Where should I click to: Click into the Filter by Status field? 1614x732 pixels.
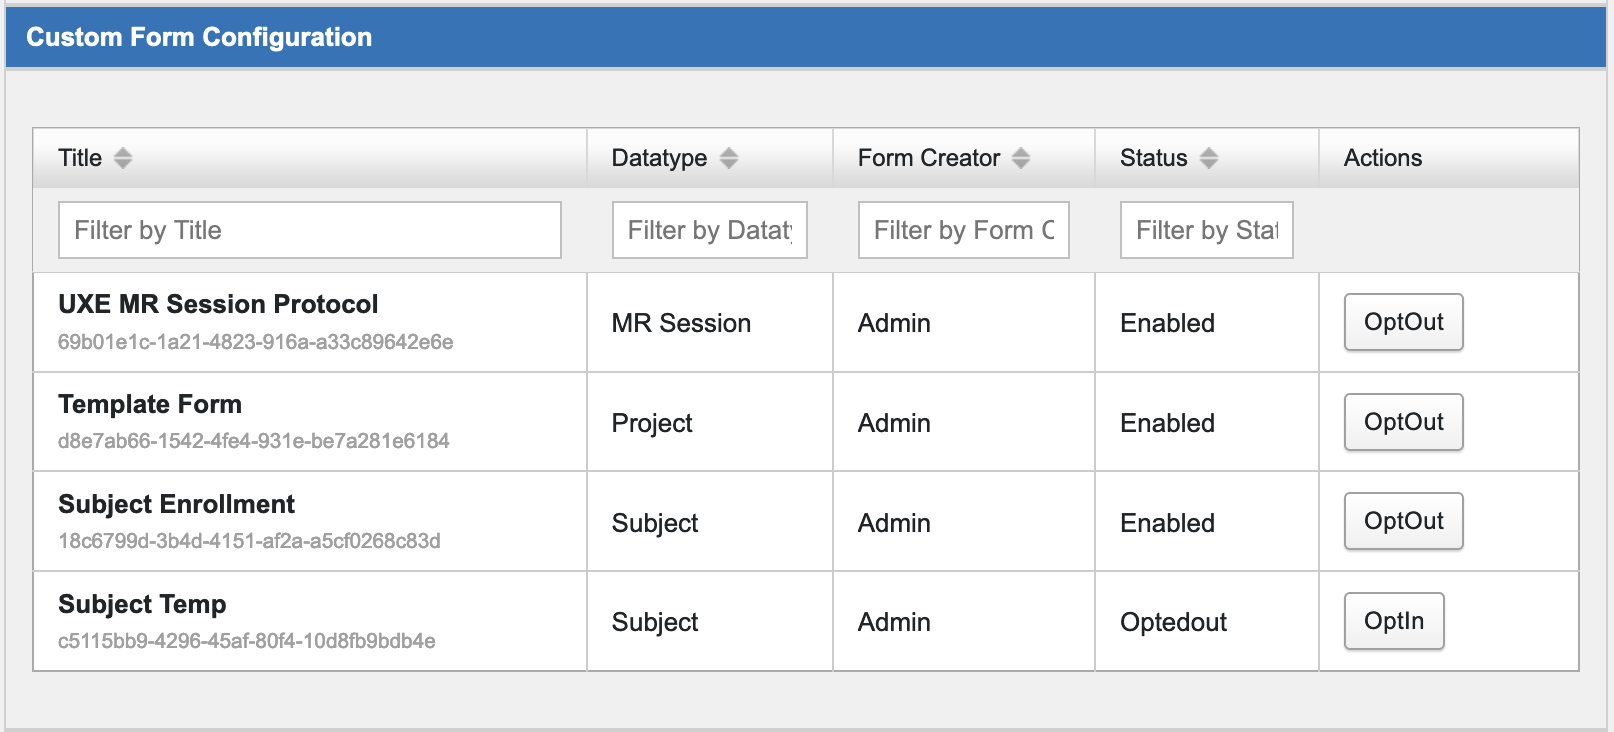1206,230
